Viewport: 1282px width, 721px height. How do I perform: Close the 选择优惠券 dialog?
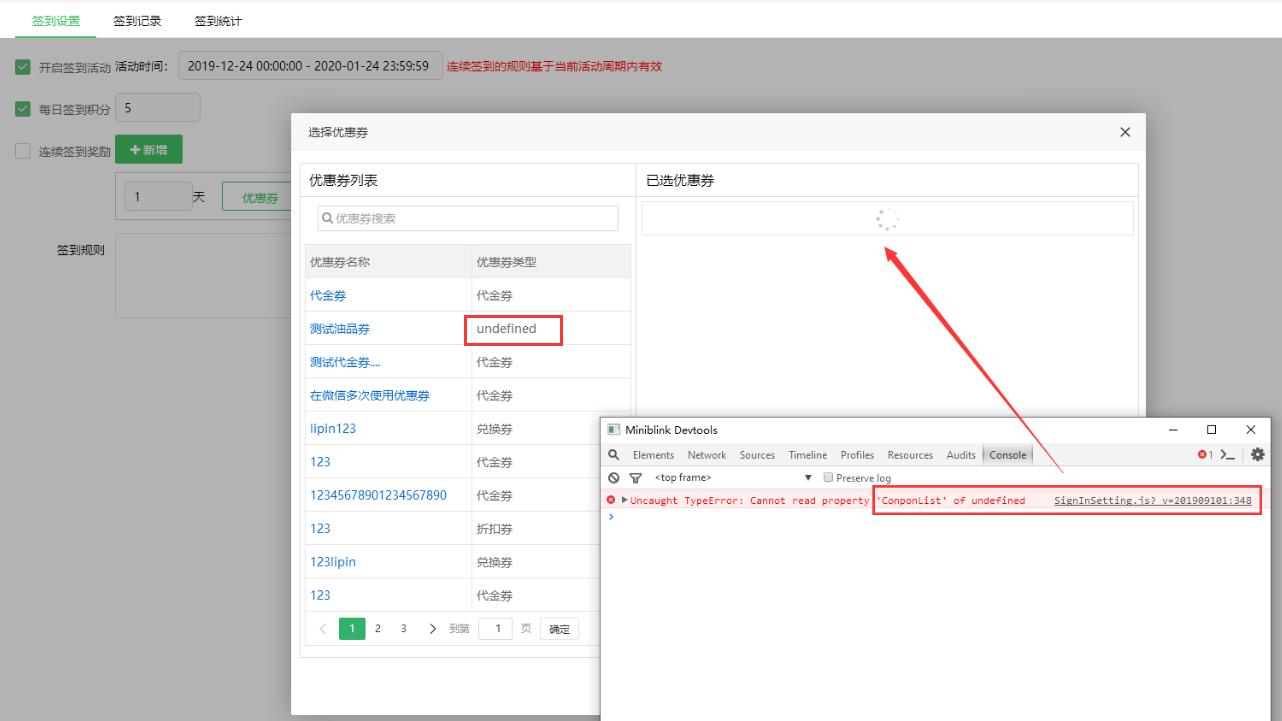point(1125,132)
